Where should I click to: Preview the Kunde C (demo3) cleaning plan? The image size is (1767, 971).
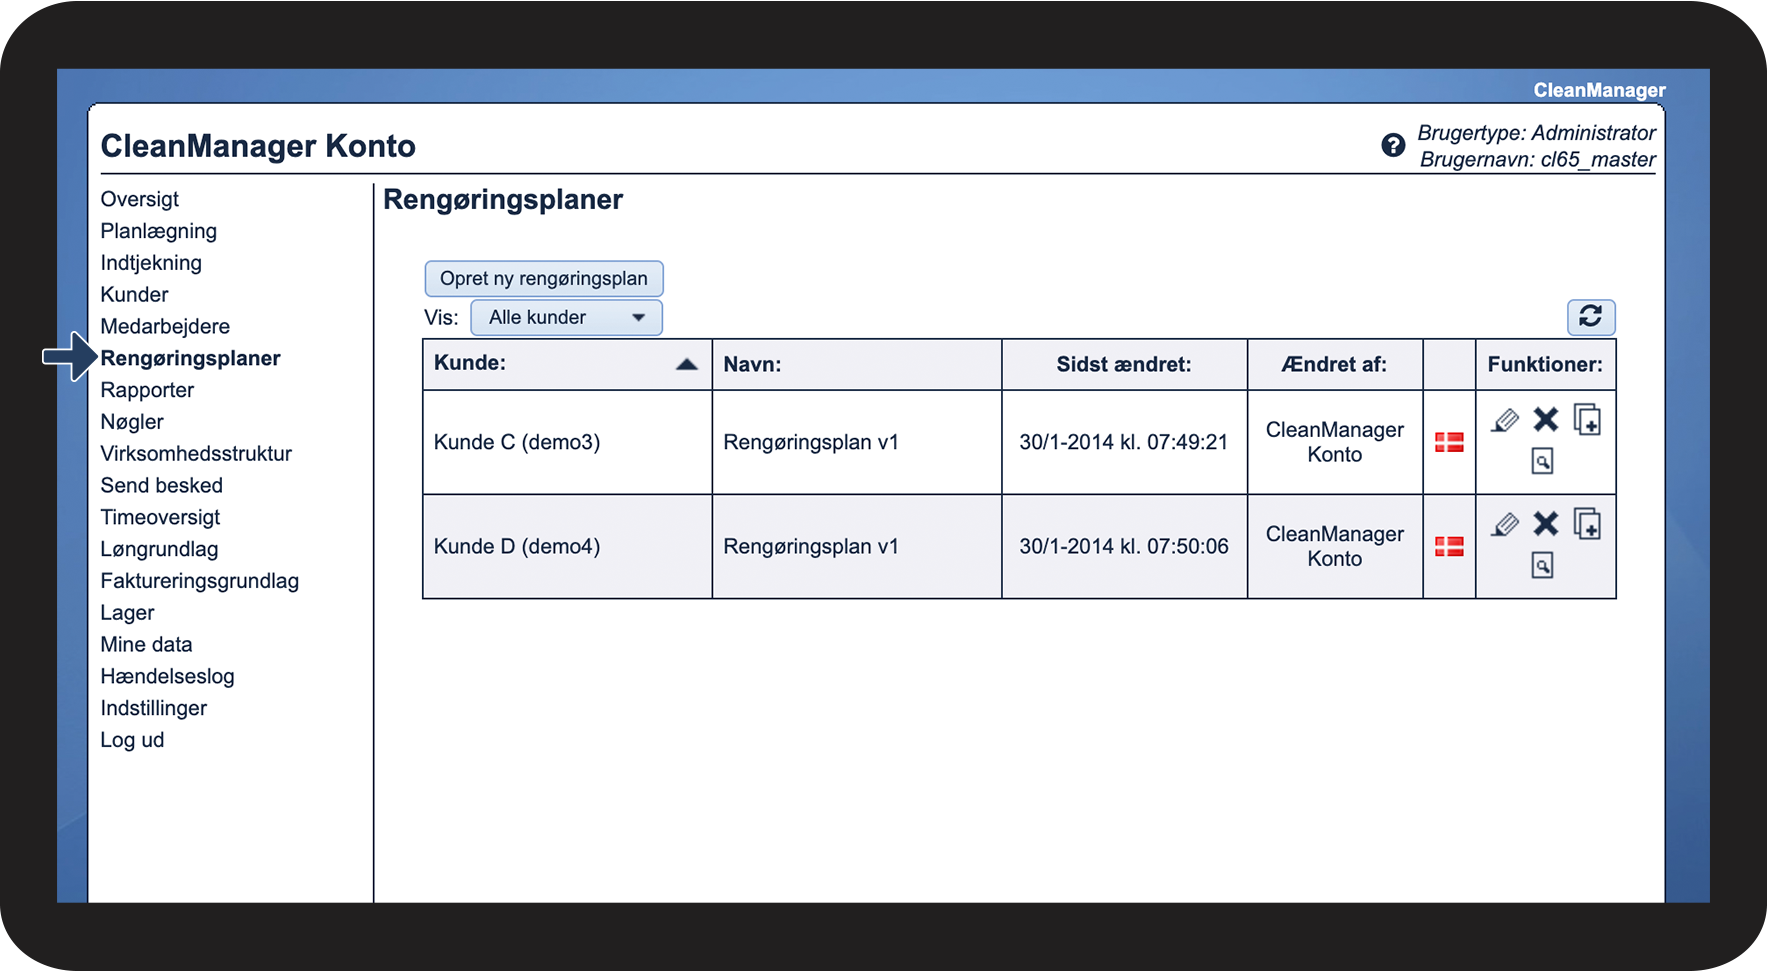pos(1542,461)
